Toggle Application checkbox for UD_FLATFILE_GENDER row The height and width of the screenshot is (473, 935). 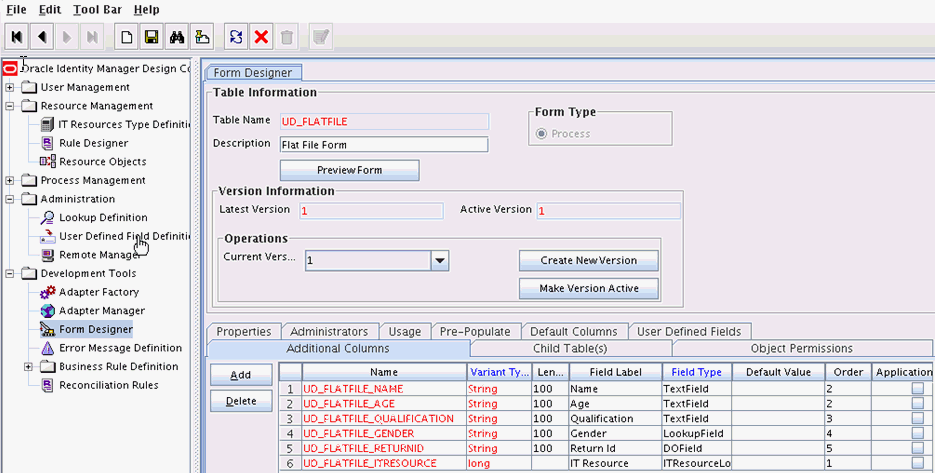click(917, 434)
